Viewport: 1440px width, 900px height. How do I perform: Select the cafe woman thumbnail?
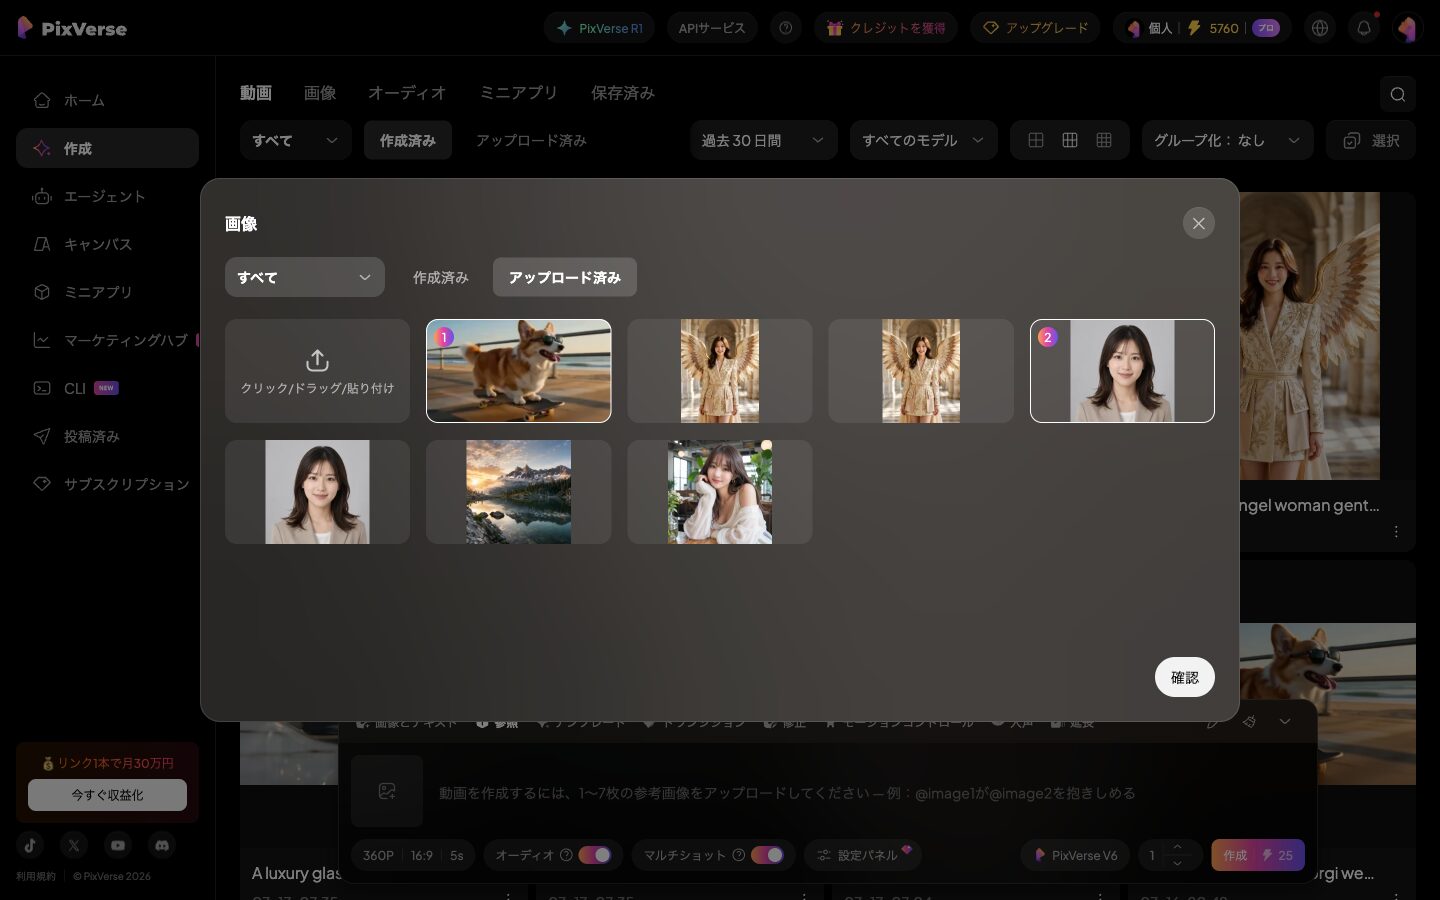(719, 492)
